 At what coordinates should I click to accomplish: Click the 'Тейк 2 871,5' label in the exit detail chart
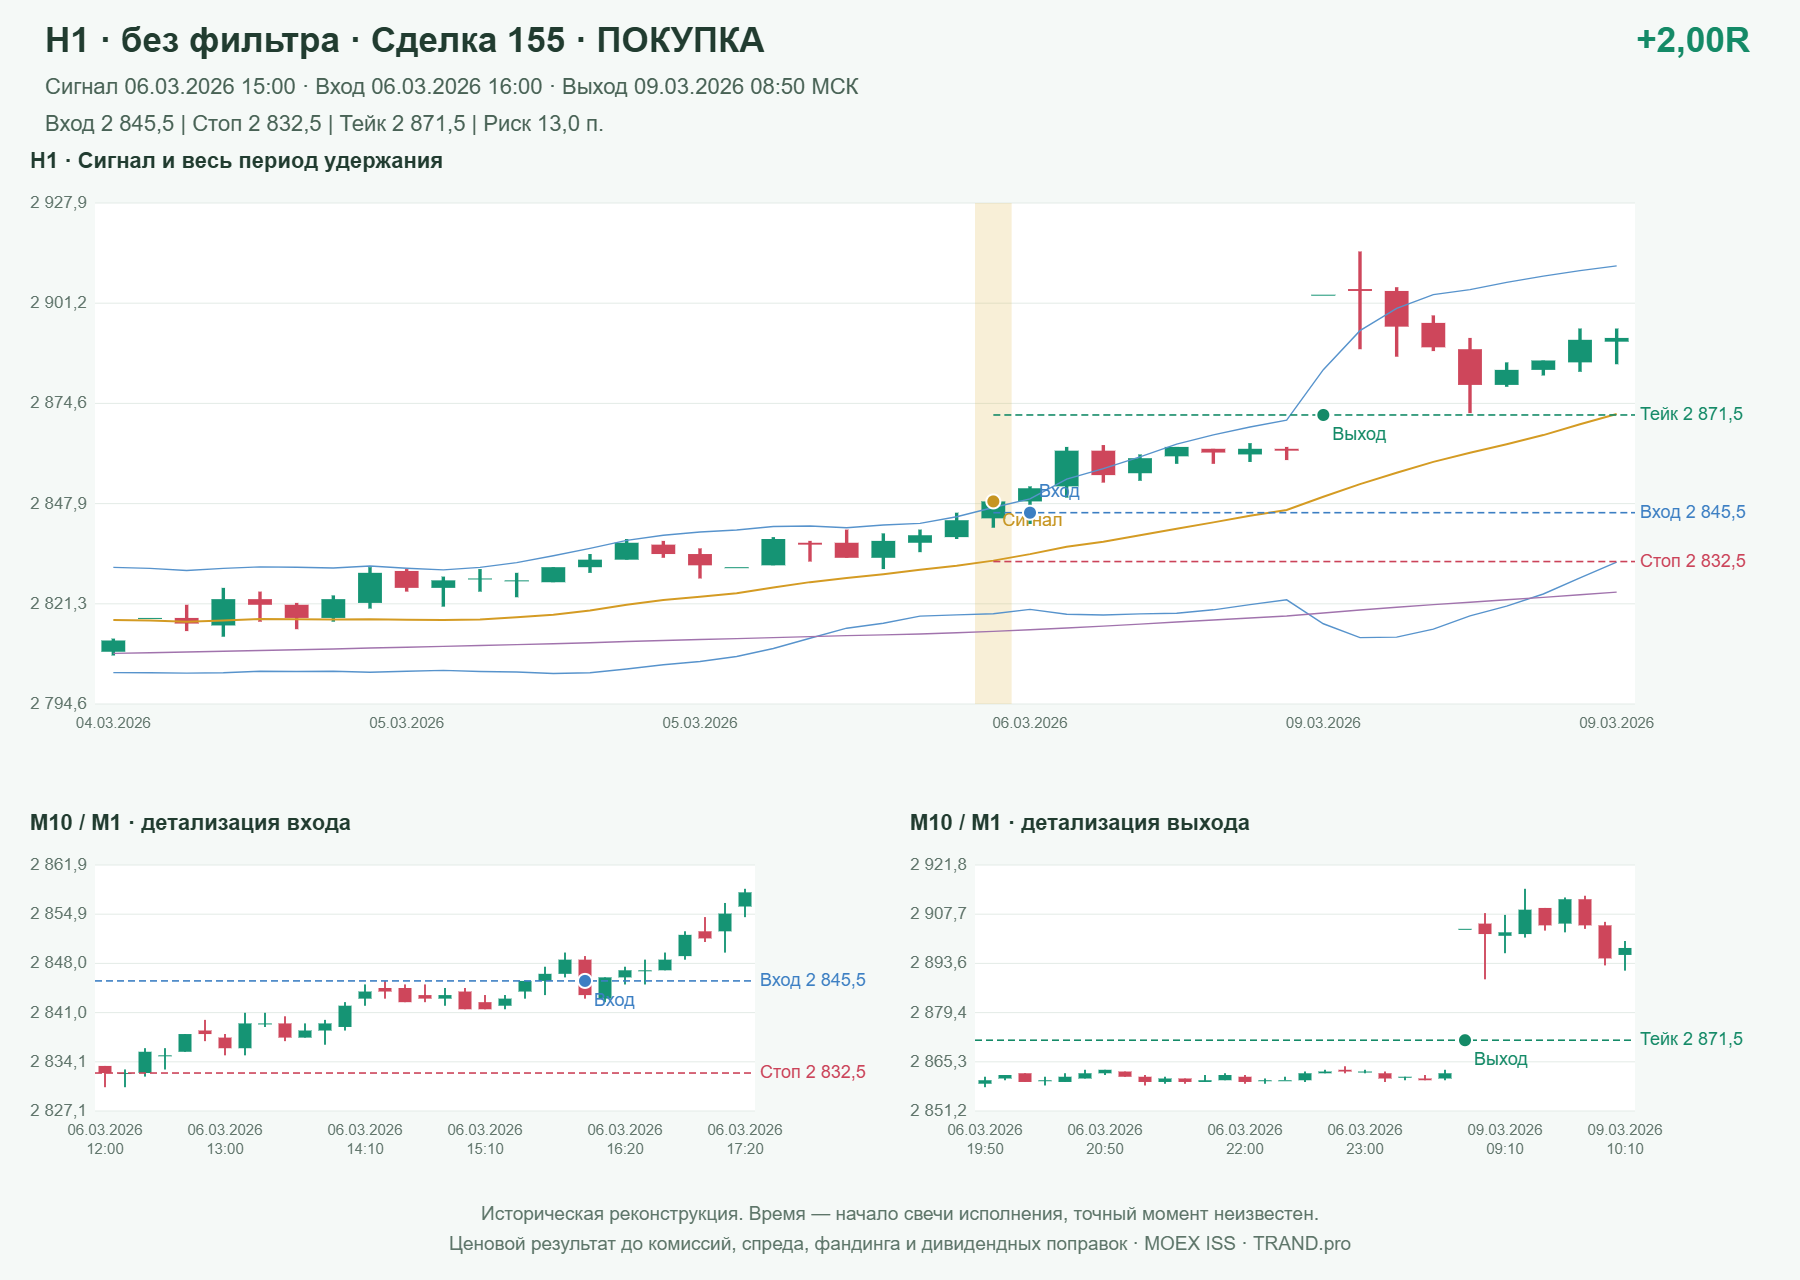pyautogui.click(x=1691, y=1039)
